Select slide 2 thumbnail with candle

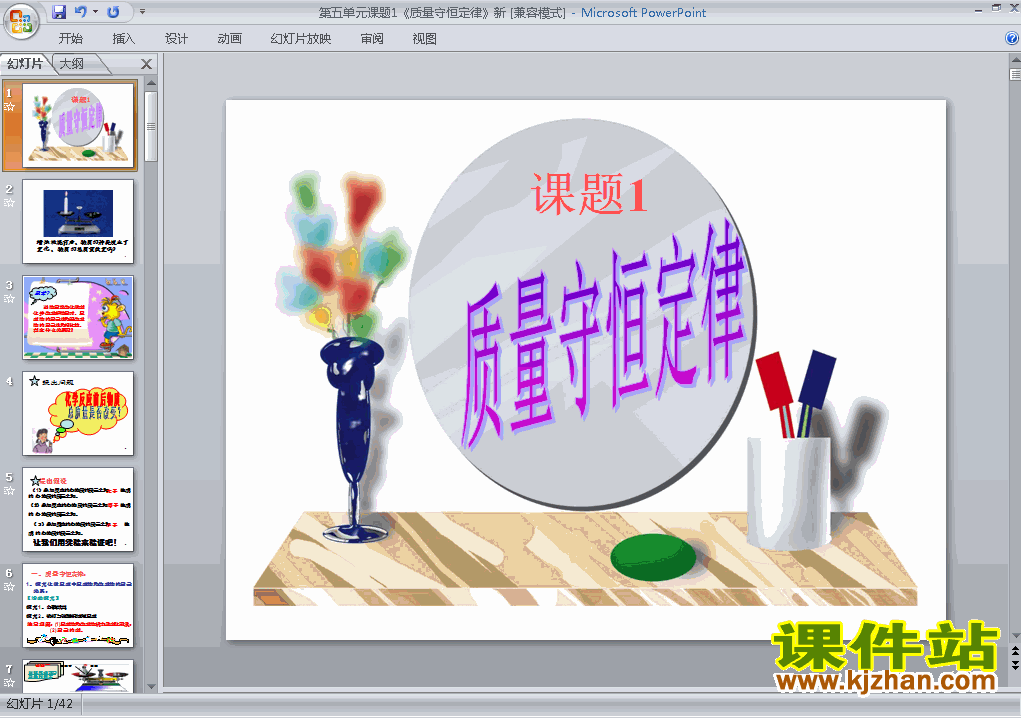click(78, 221)
